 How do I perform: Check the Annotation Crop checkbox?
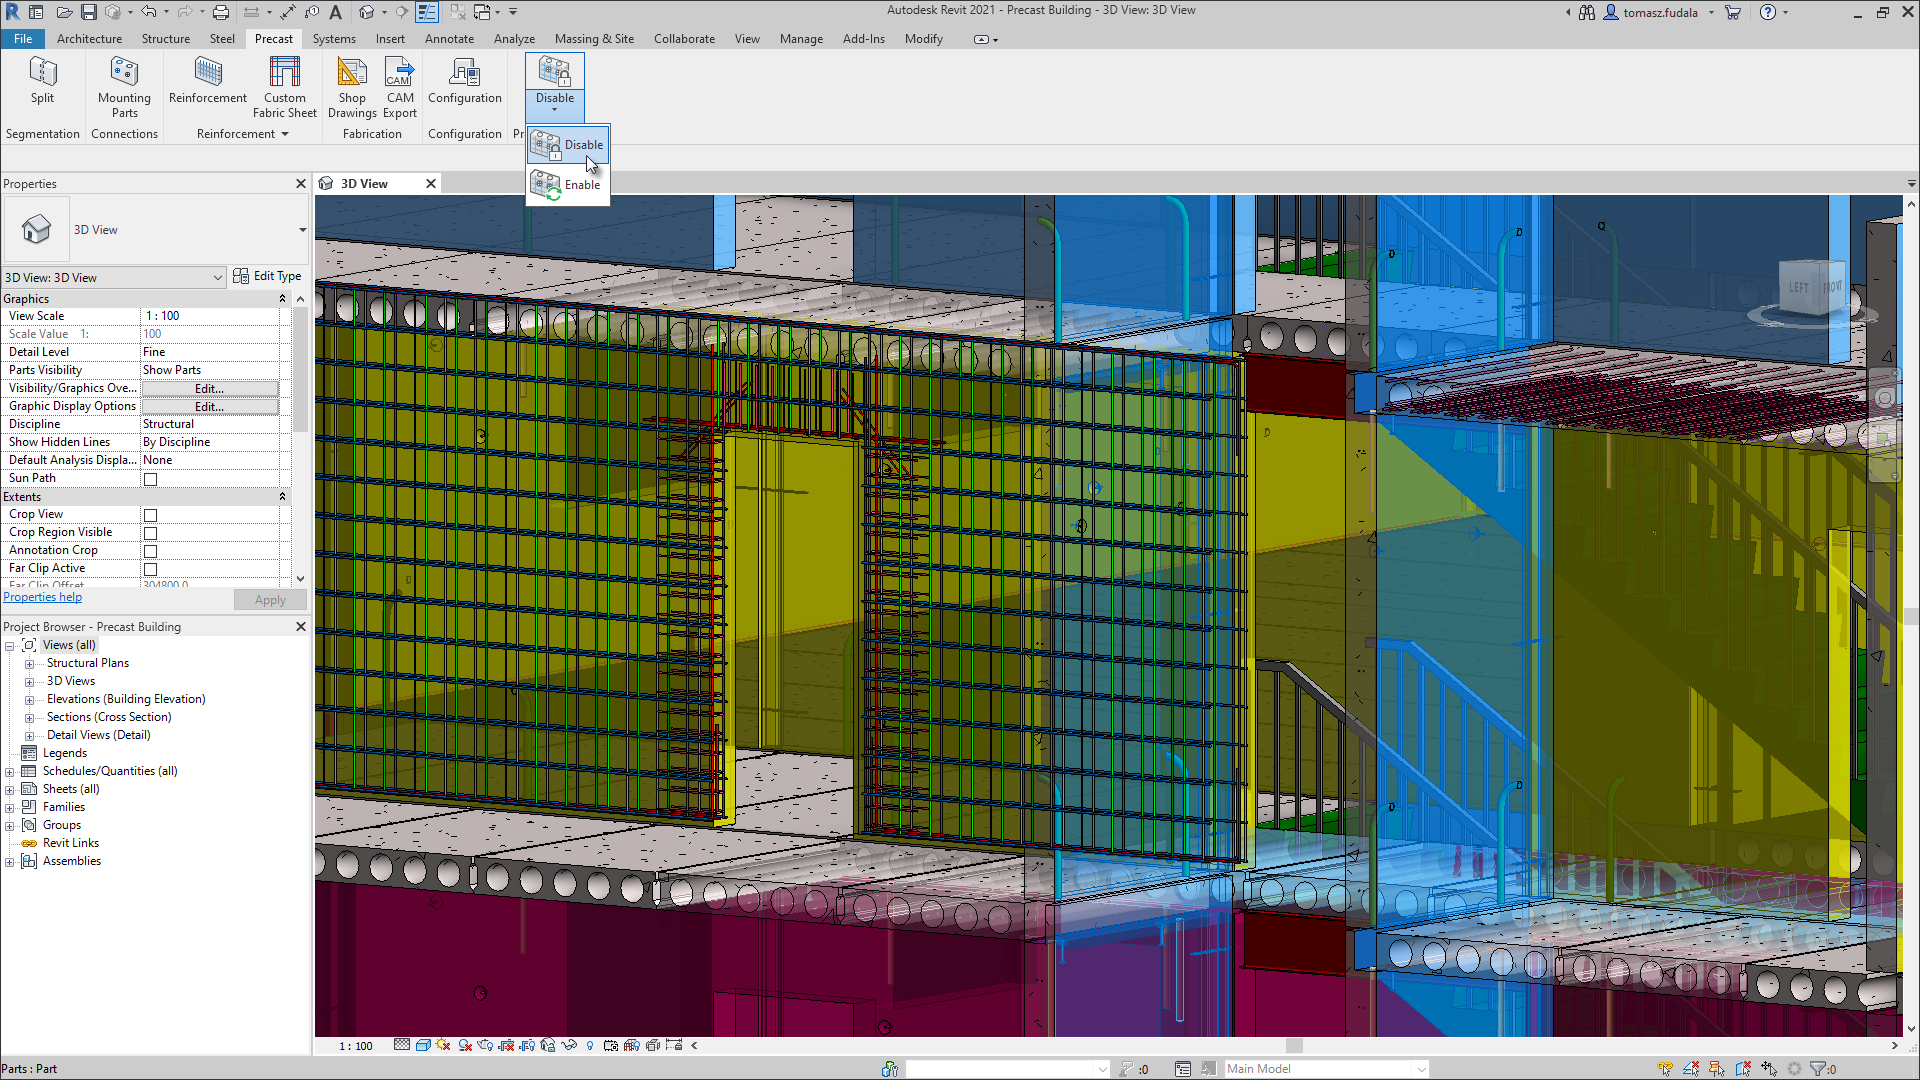[150, 551]
